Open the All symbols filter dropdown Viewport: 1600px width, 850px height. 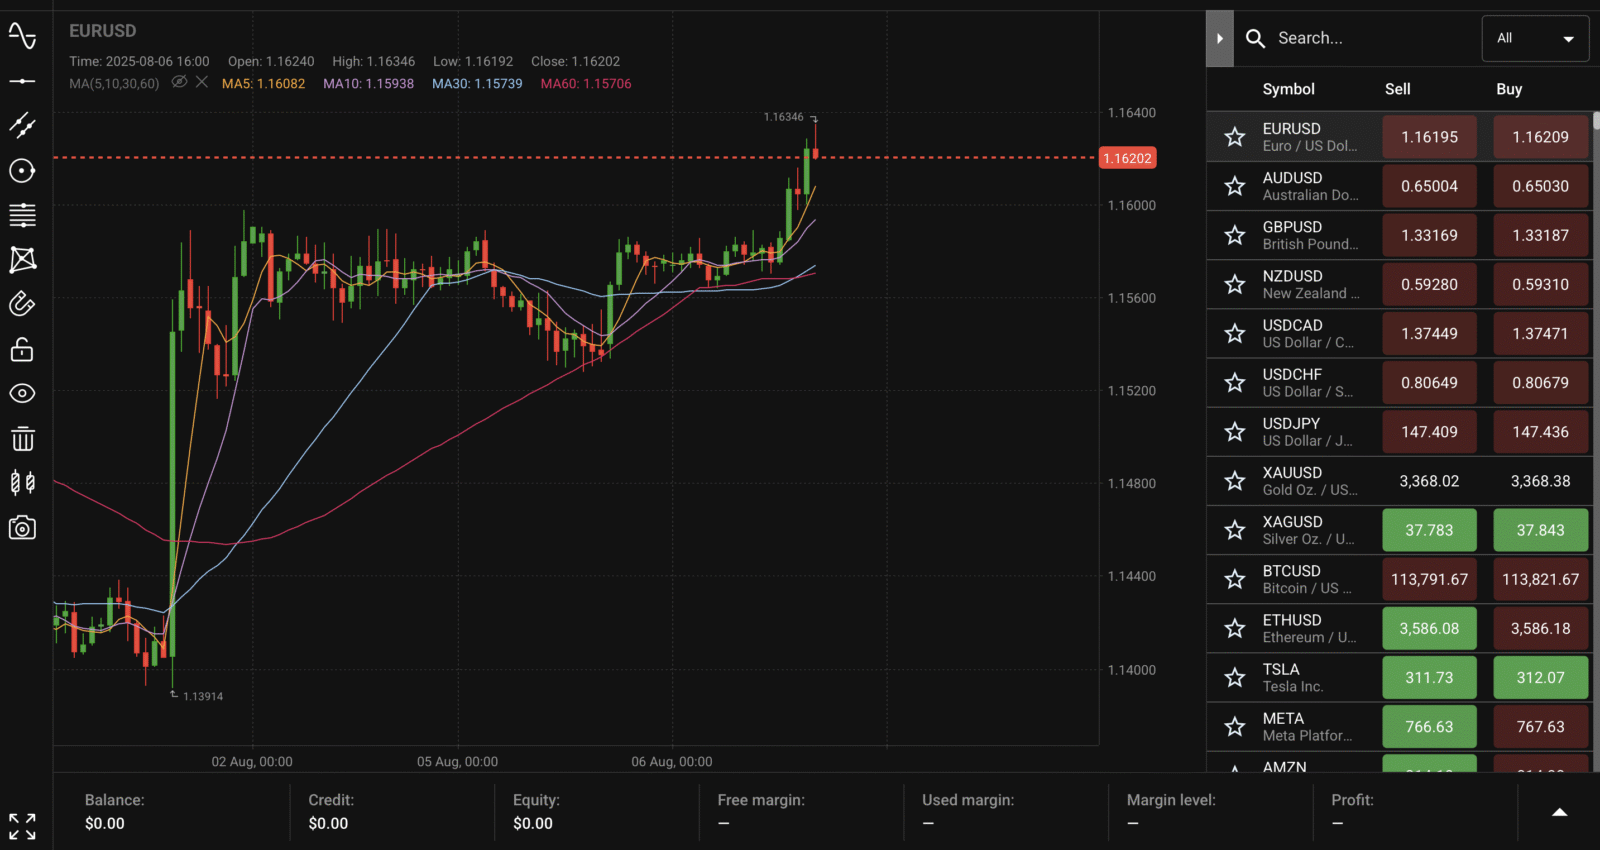coord(1535,39)
